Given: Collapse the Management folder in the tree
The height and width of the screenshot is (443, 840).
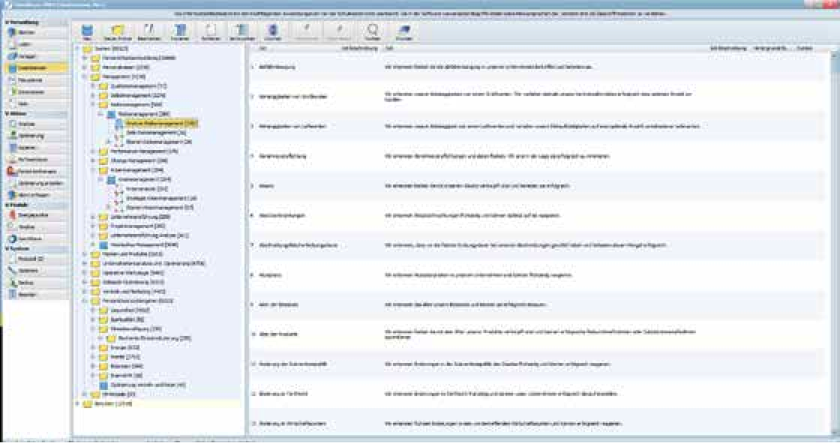Looking at the screenshot, I should click(x=86, y=77).
